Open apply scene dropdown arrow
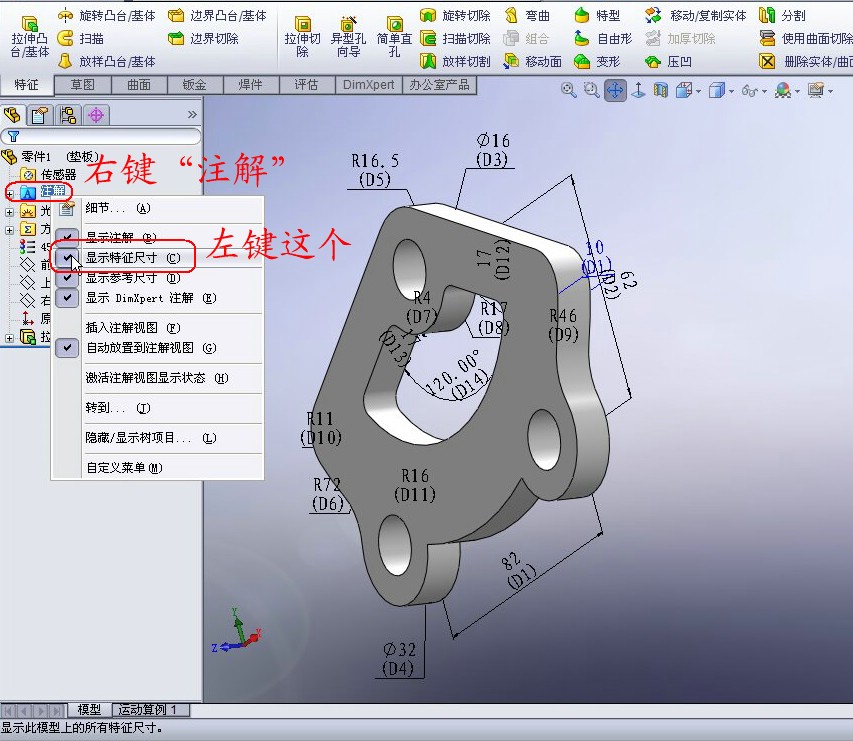 [x=797, y=91]
